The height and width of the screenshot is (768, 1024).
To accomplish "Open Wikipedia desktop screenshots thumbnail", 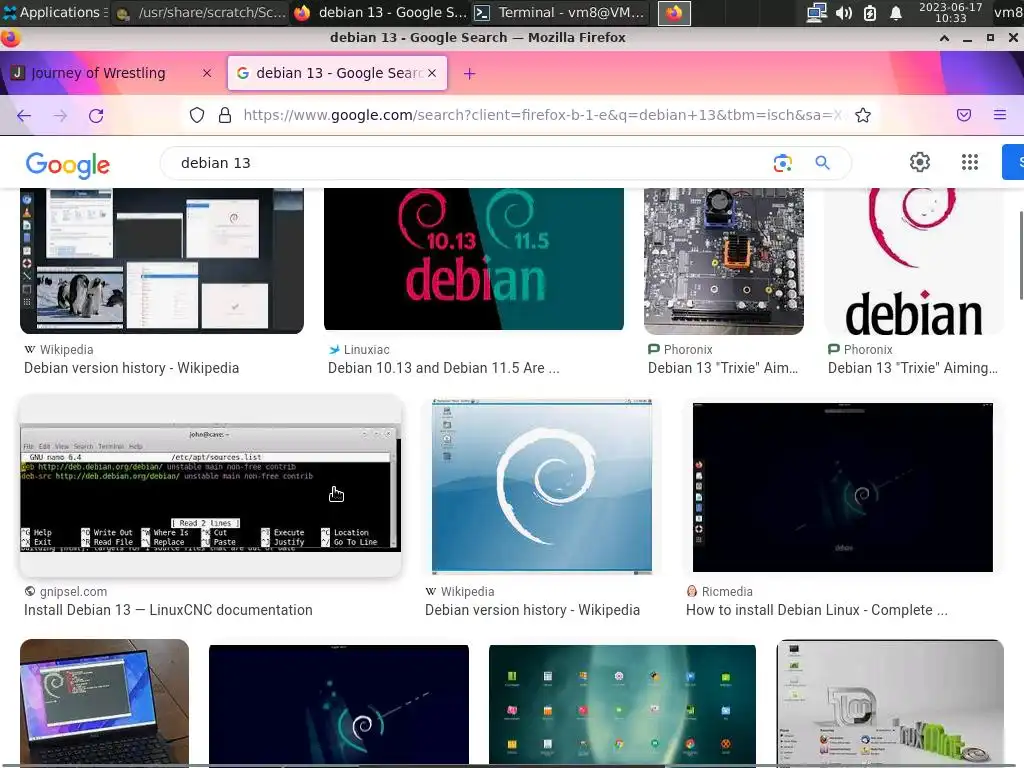I will pos(162,261).
